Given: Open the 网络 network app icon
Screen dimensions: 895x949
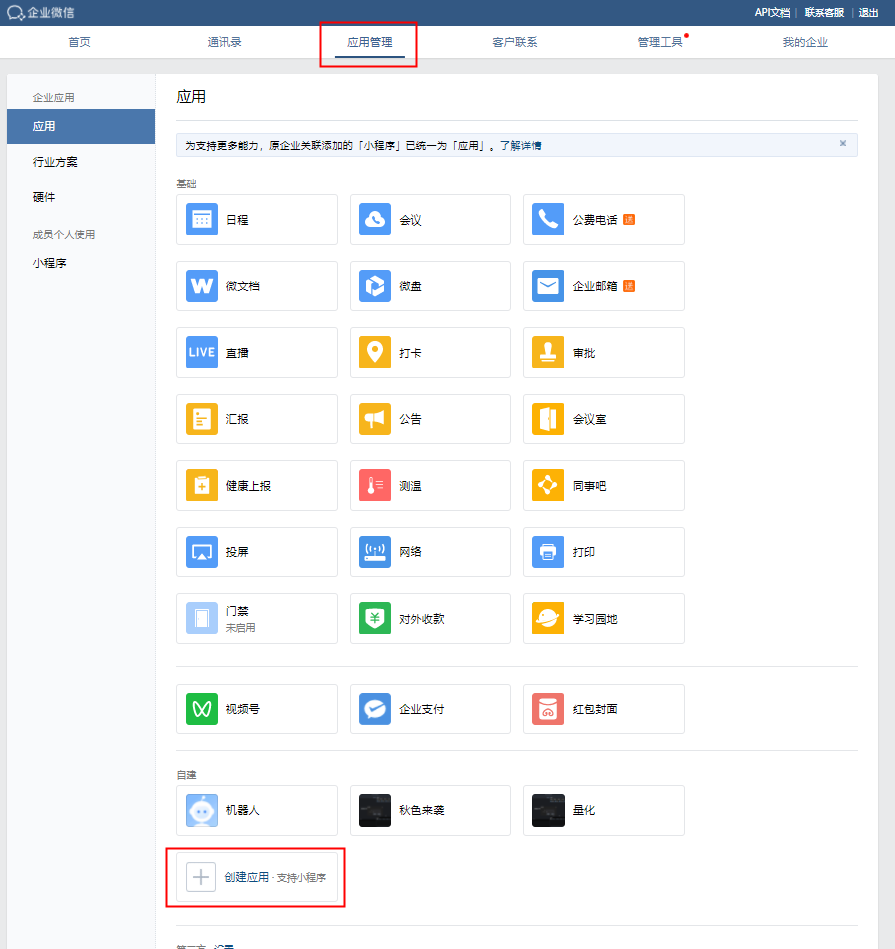Looking at the screenshot, I should click(375, 552).
